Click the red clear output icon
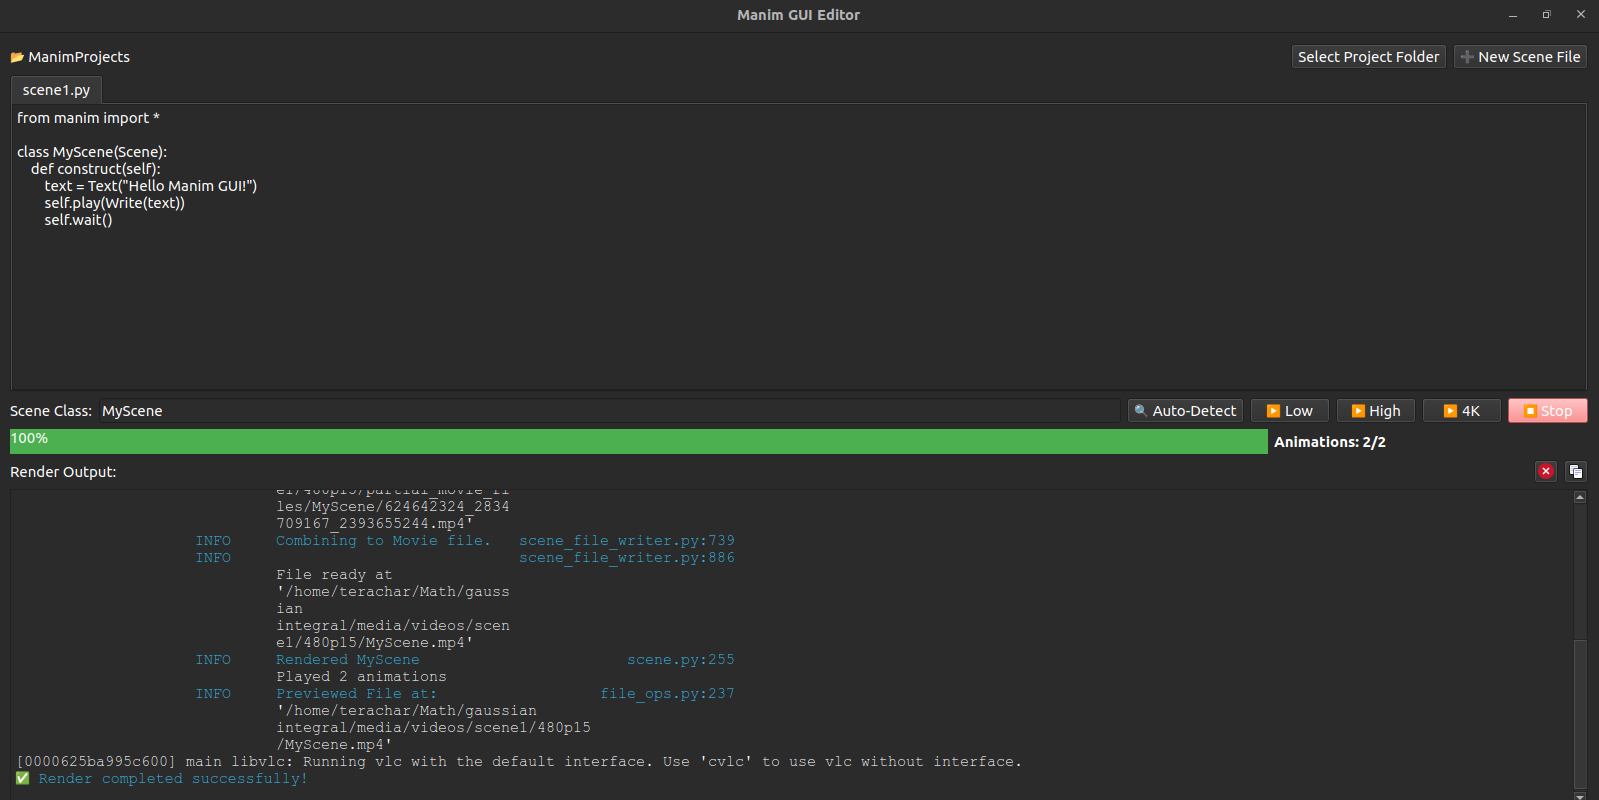Screen dimensions: 1599x800 click(1546, 471)
